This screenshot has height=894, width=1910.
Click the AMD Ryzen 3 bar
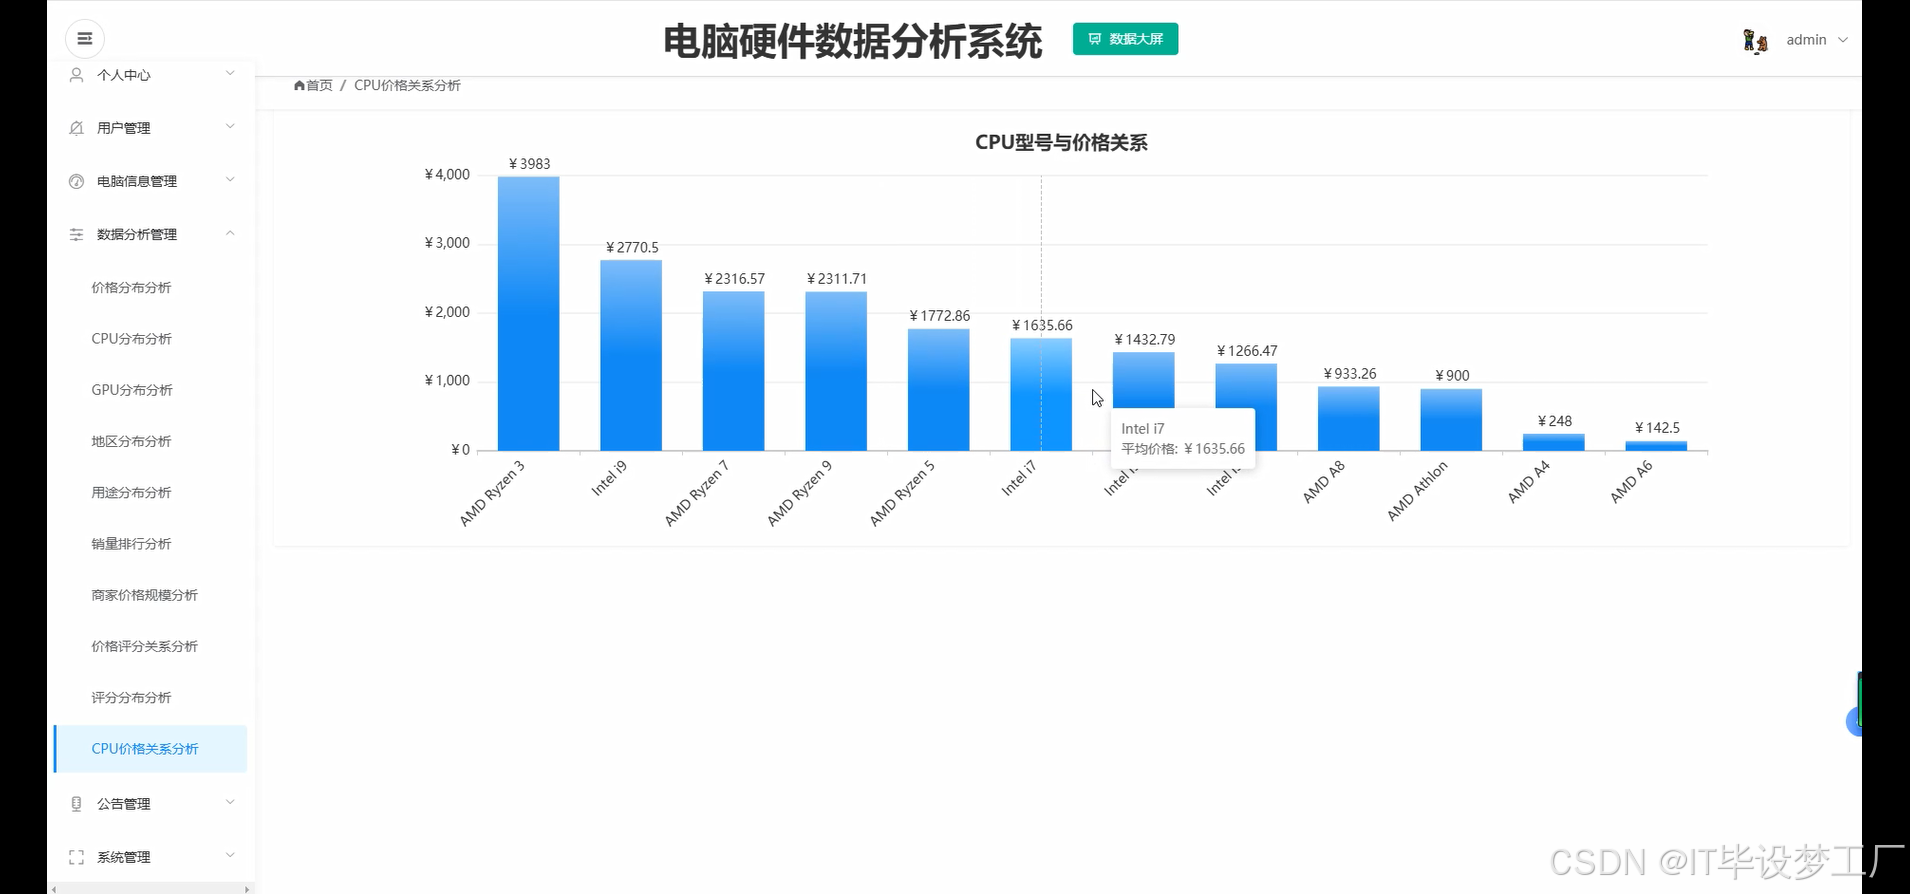[528, 314]
